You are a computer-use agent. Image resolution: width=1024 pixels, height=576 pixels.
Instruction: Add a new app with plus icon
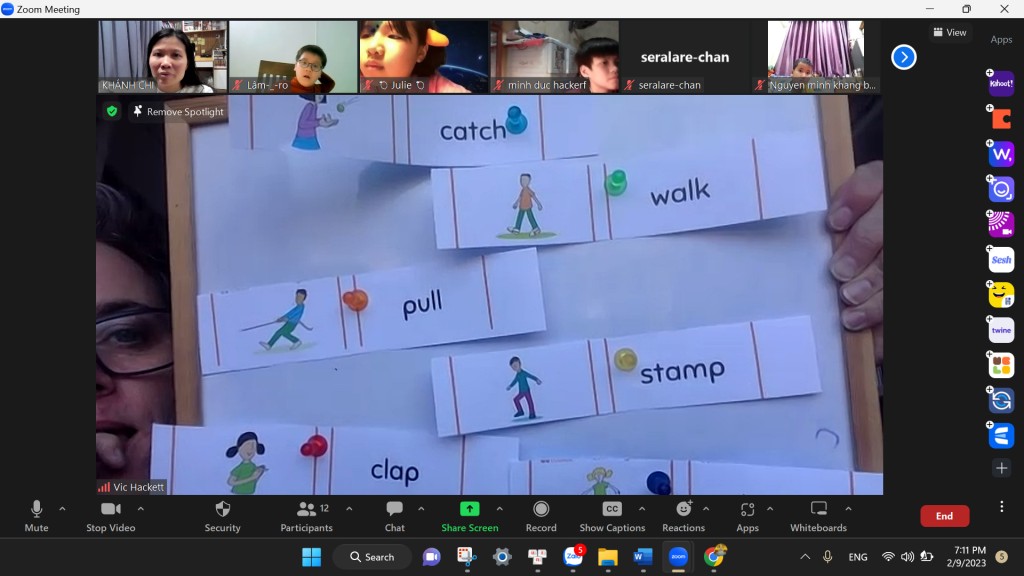coord(1001,468)
